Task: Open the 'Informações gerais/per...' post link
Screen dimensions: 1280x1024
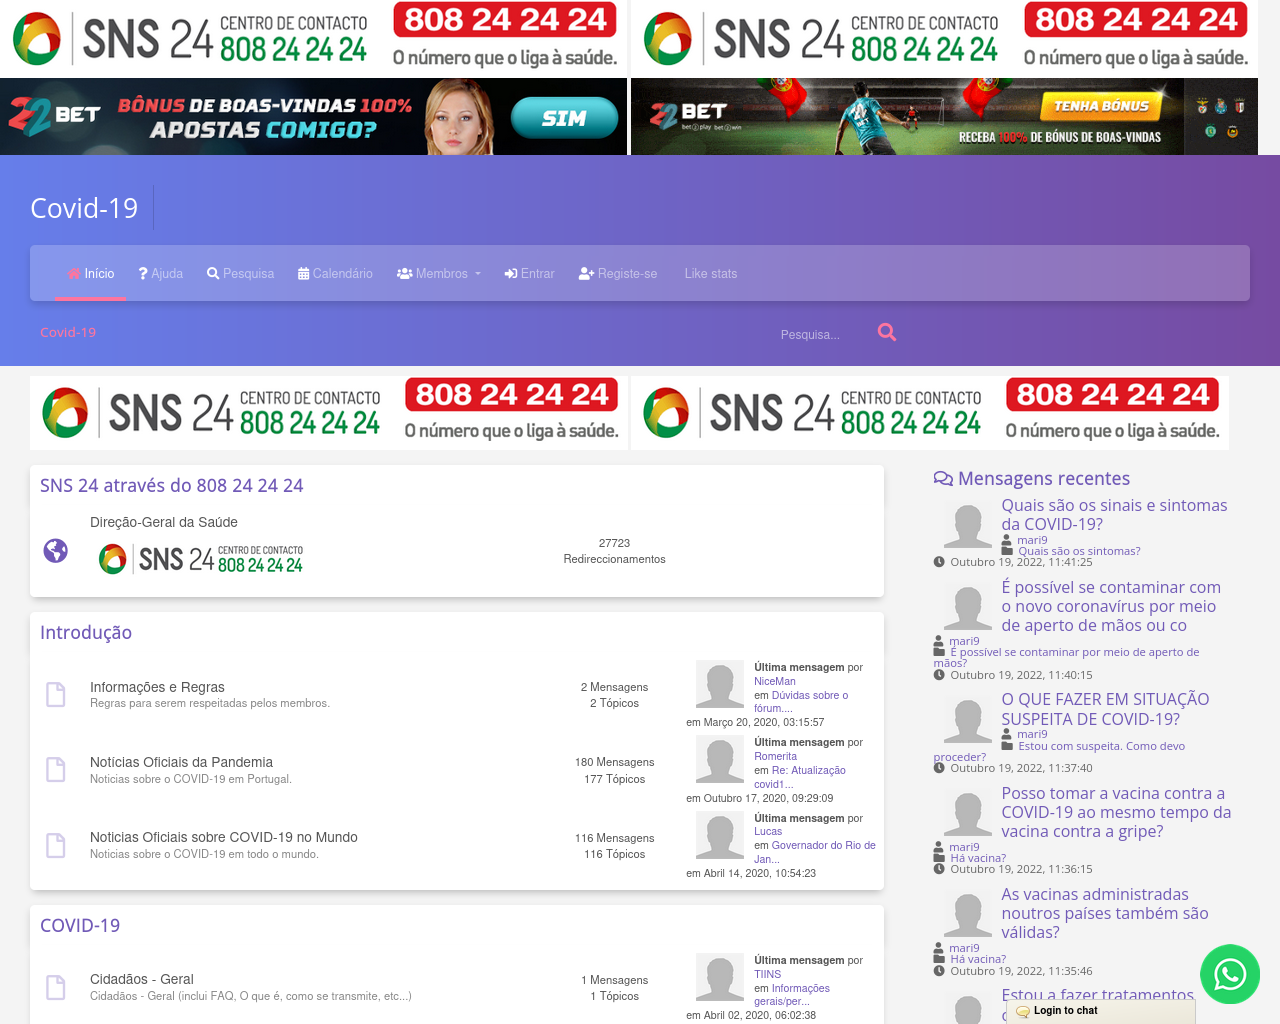Action: 792,994
